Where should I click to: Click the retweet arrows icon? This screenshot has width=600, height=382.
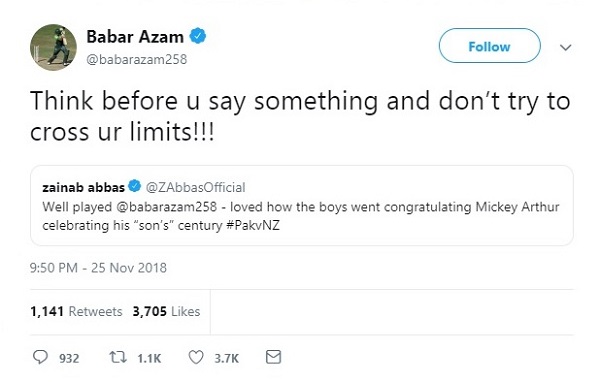118,358
